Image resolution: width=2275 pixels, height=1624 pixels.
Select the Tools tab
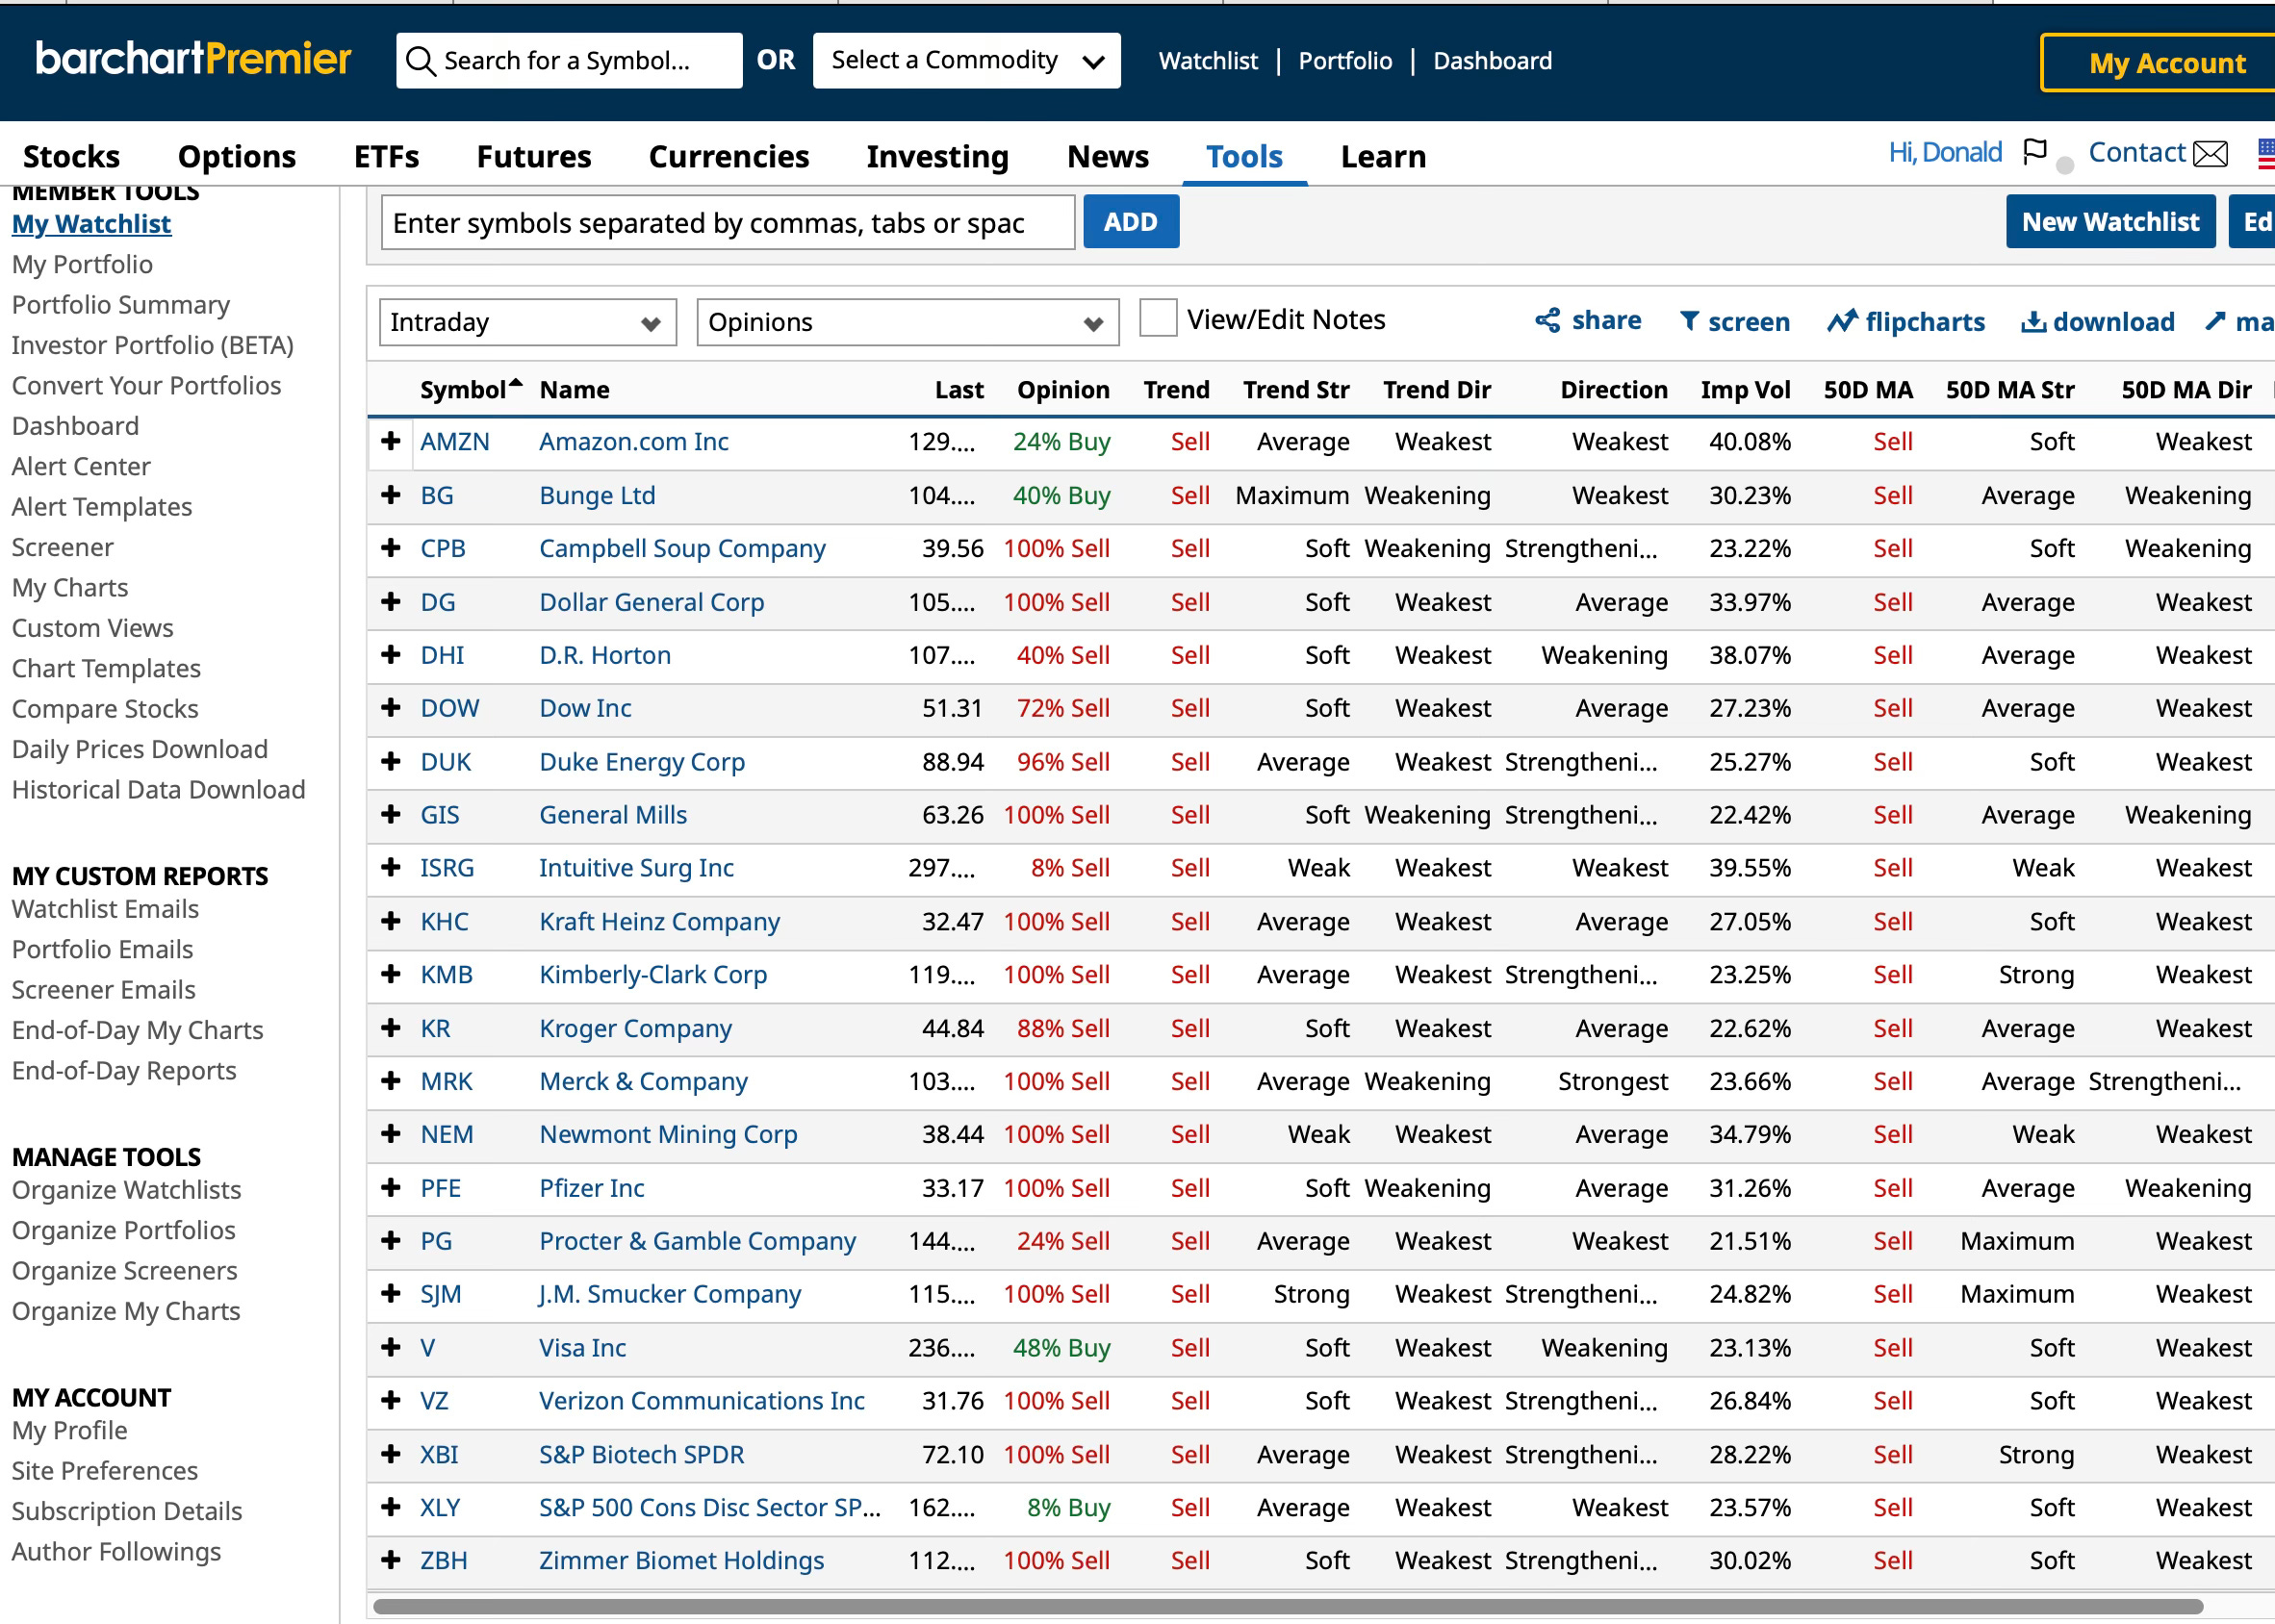tap(1244, 157)
